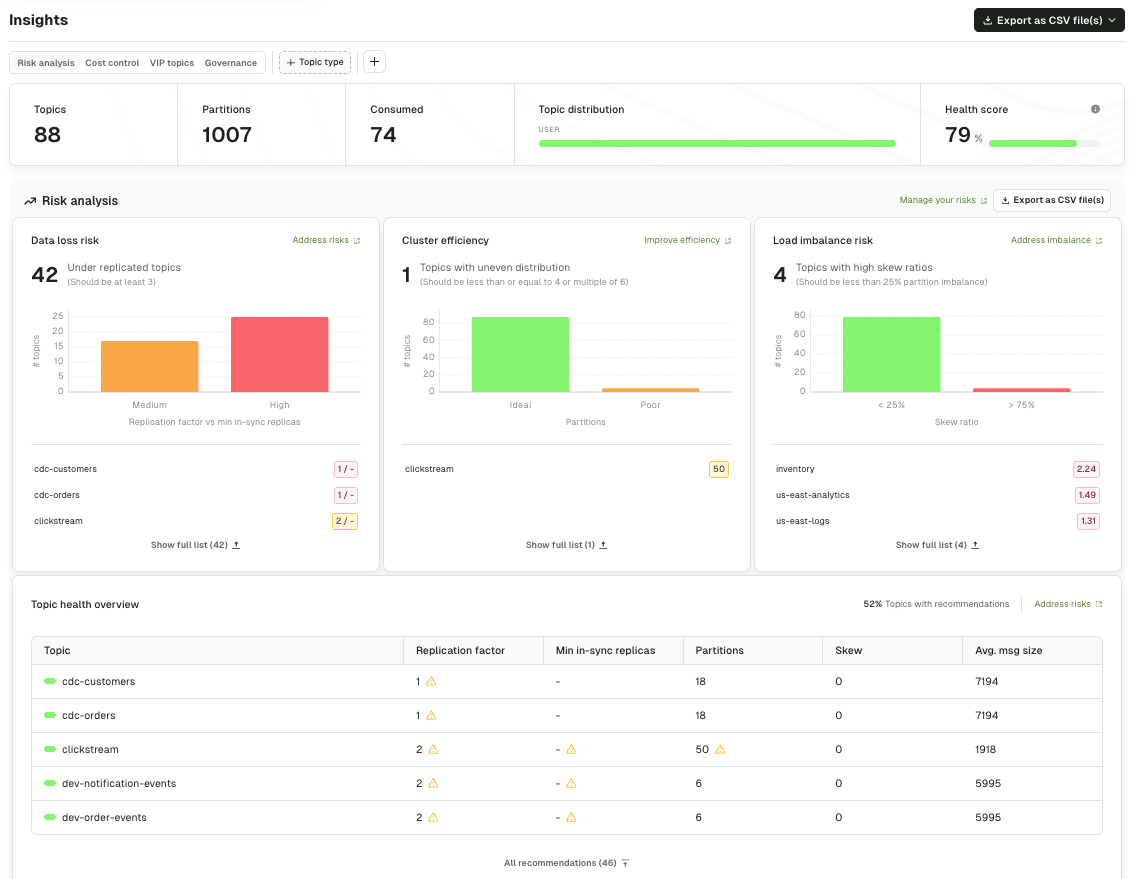Click the green Topic distribution progress bar
Image resolution: width=1135 pixels, height=879 pixels.
point(718,143)
